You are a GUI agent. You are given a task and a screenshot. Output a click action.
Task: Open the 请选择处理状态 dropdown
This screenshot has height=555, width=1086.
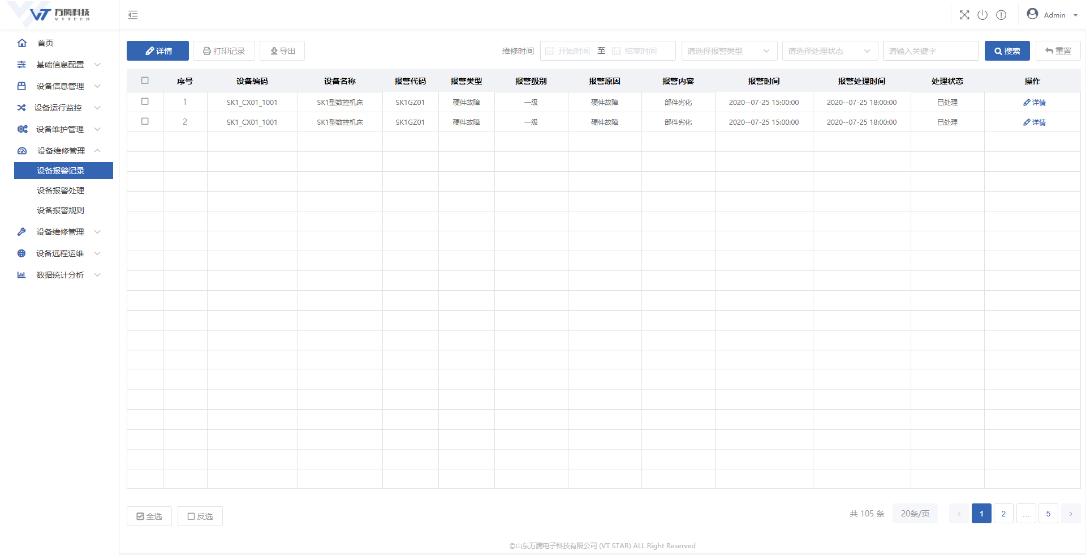(830, 51)
